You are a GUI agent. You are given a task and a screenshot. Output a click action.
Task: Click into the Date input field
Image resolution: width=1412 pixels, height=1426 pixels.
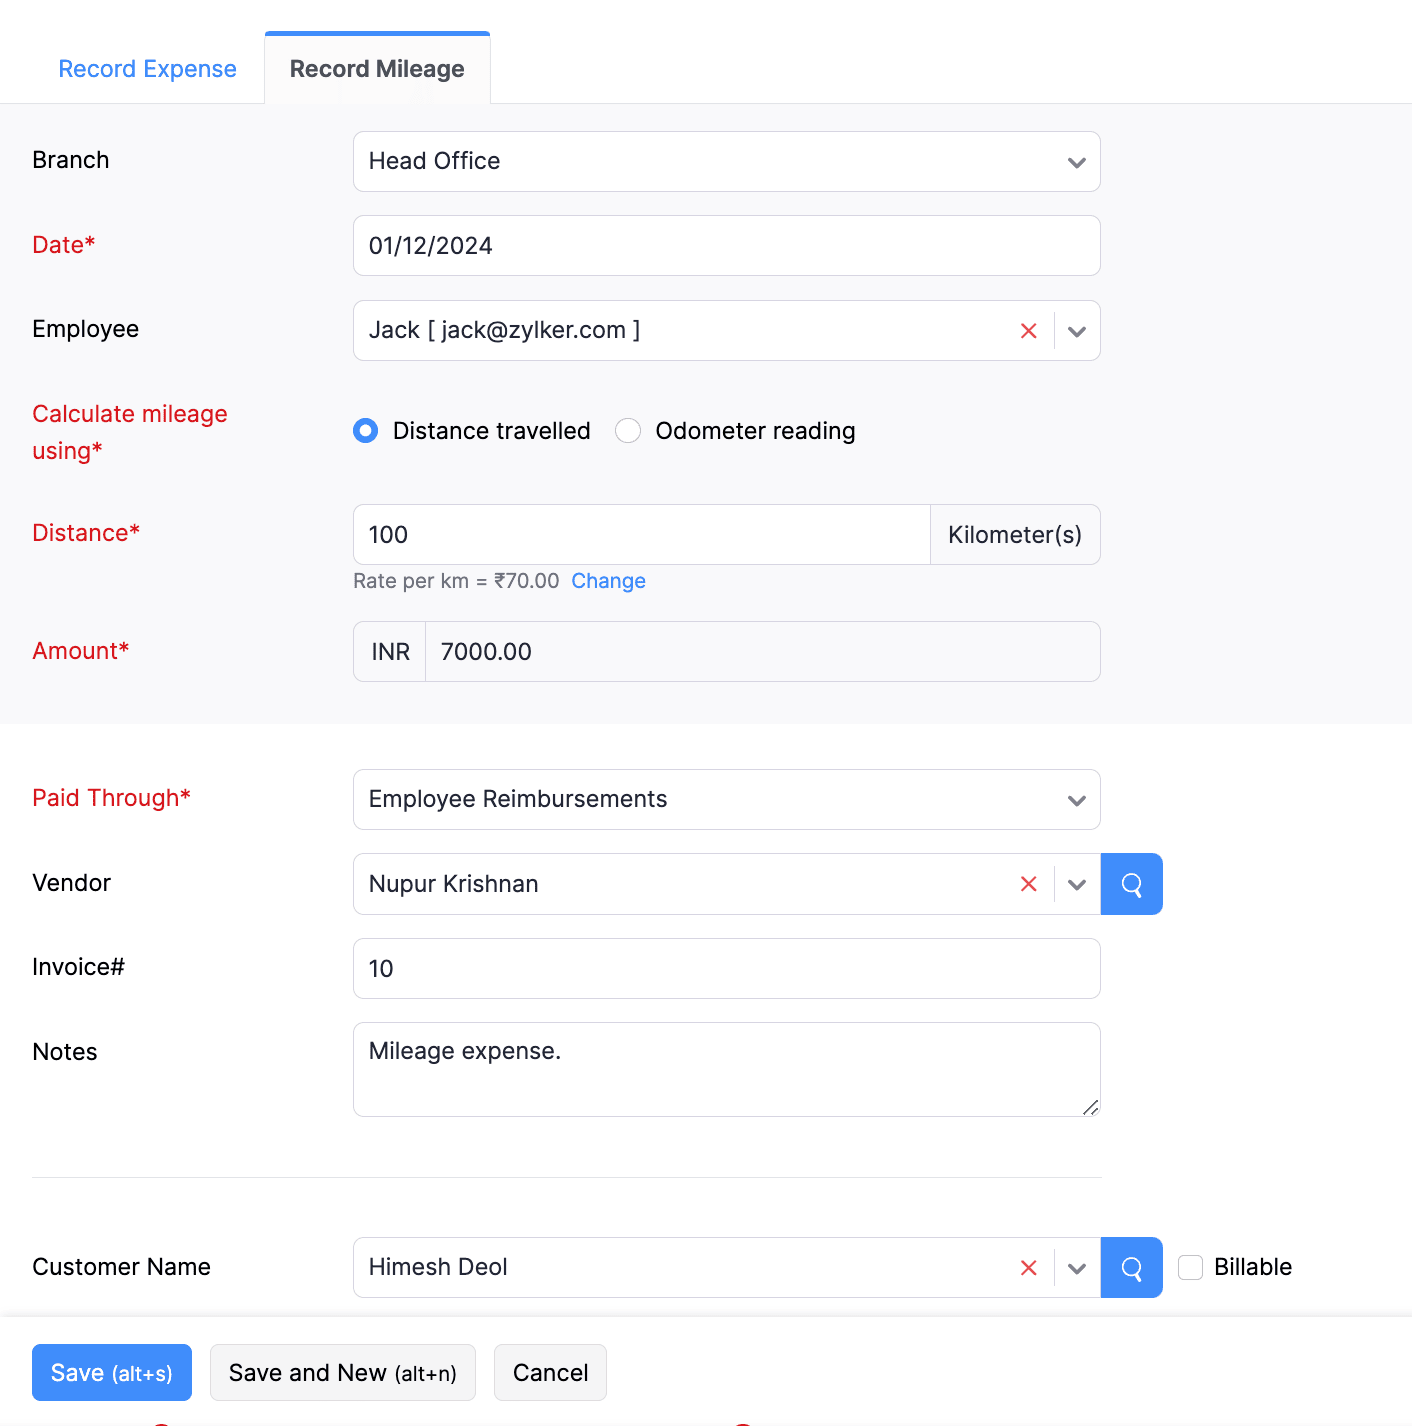pos(726,246)
